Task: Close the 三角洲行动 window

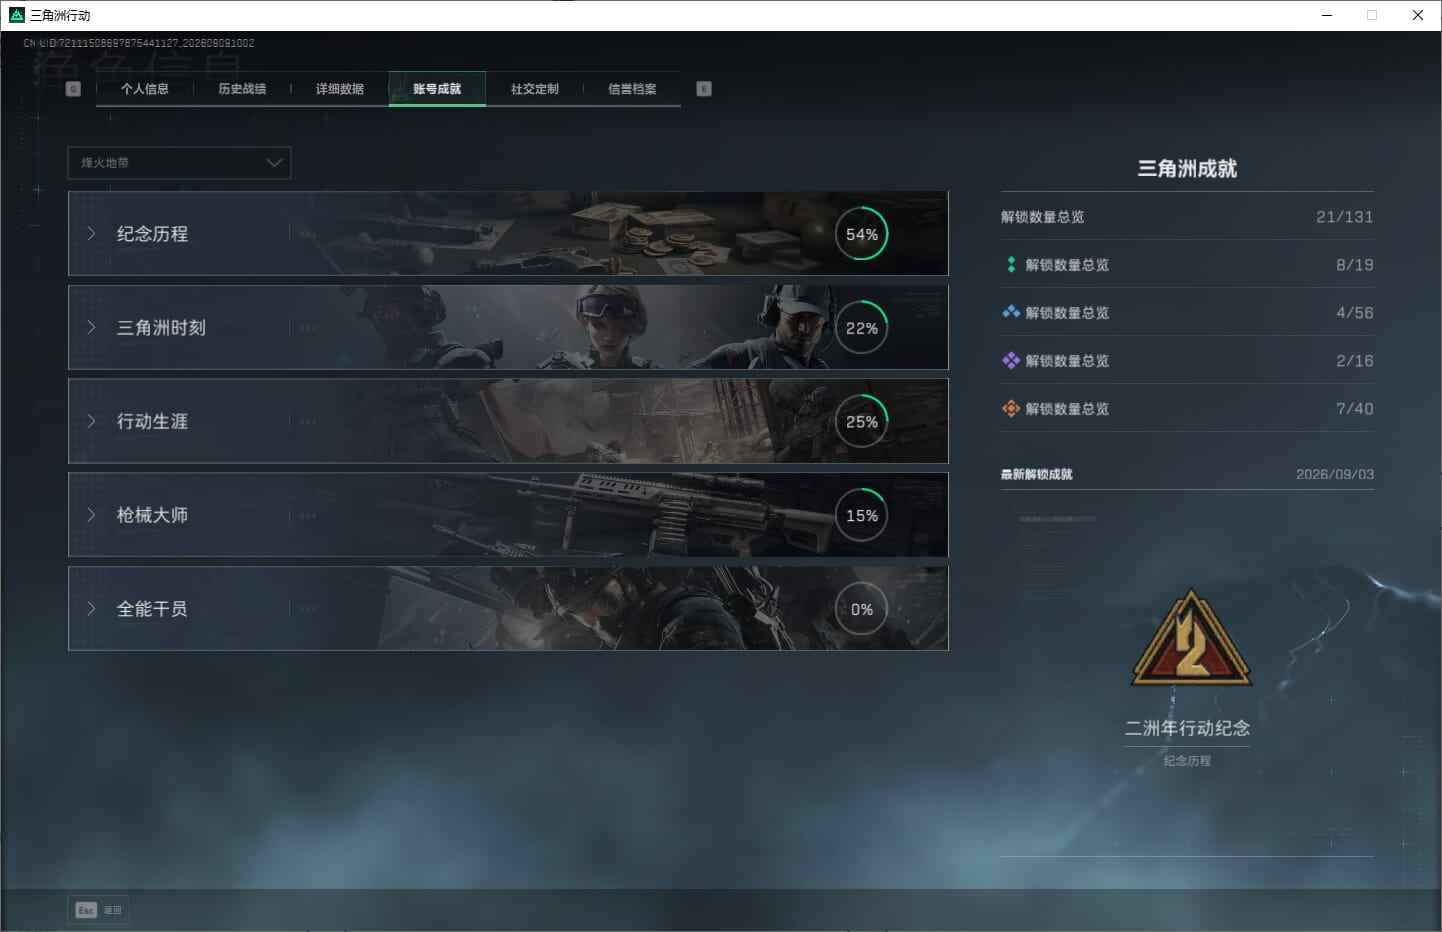Action: tap(1418, 15)
